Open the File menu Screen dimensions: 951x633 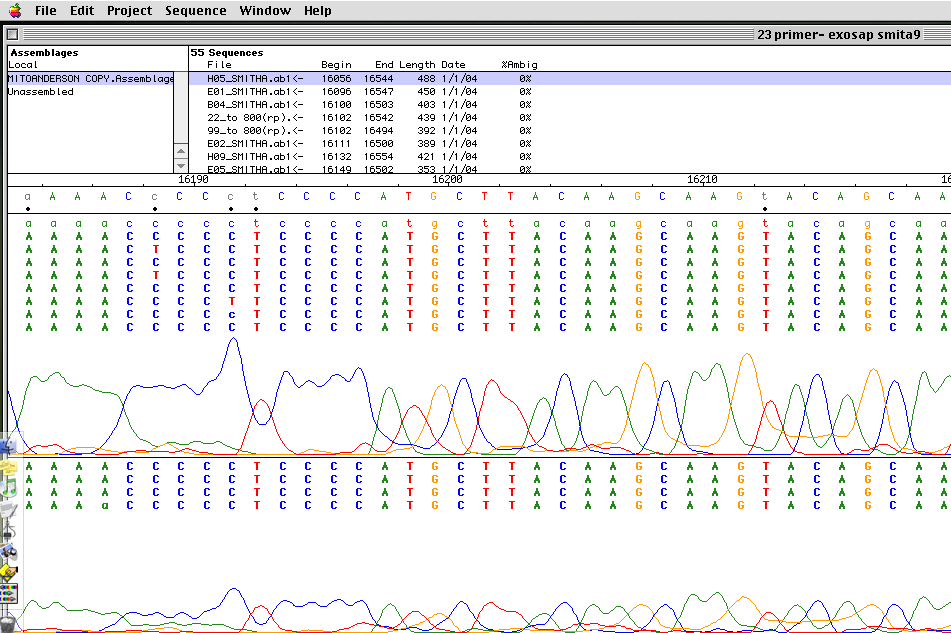click(x=45, y=11)
